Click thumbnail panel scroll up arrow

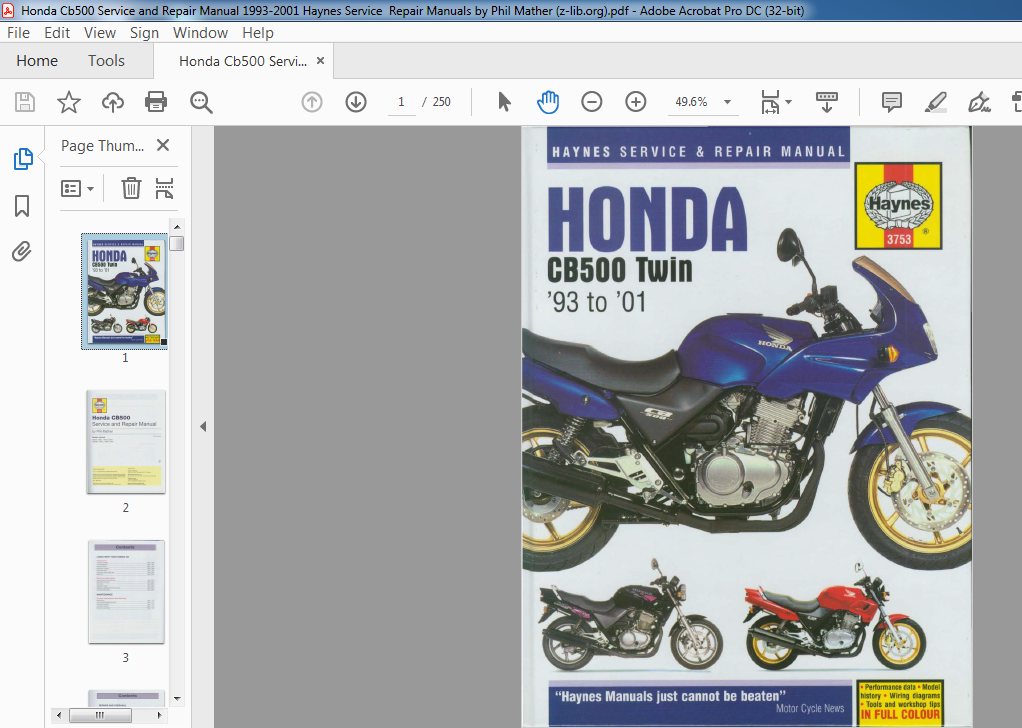[x=177, y=226]
